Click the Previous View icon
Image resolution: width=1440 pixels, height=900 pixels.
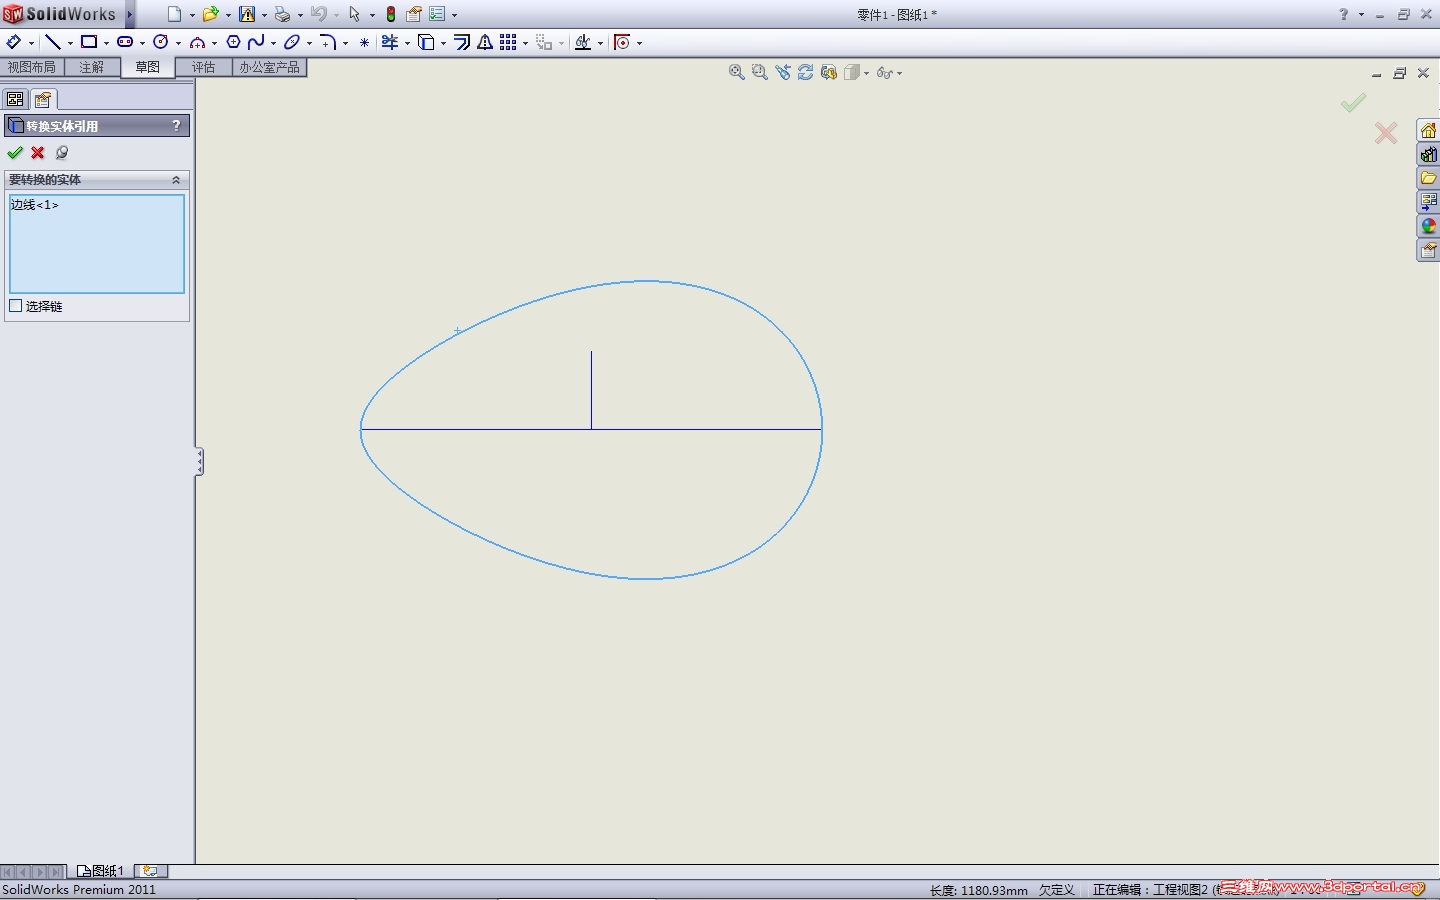click(x=783, y=72)
